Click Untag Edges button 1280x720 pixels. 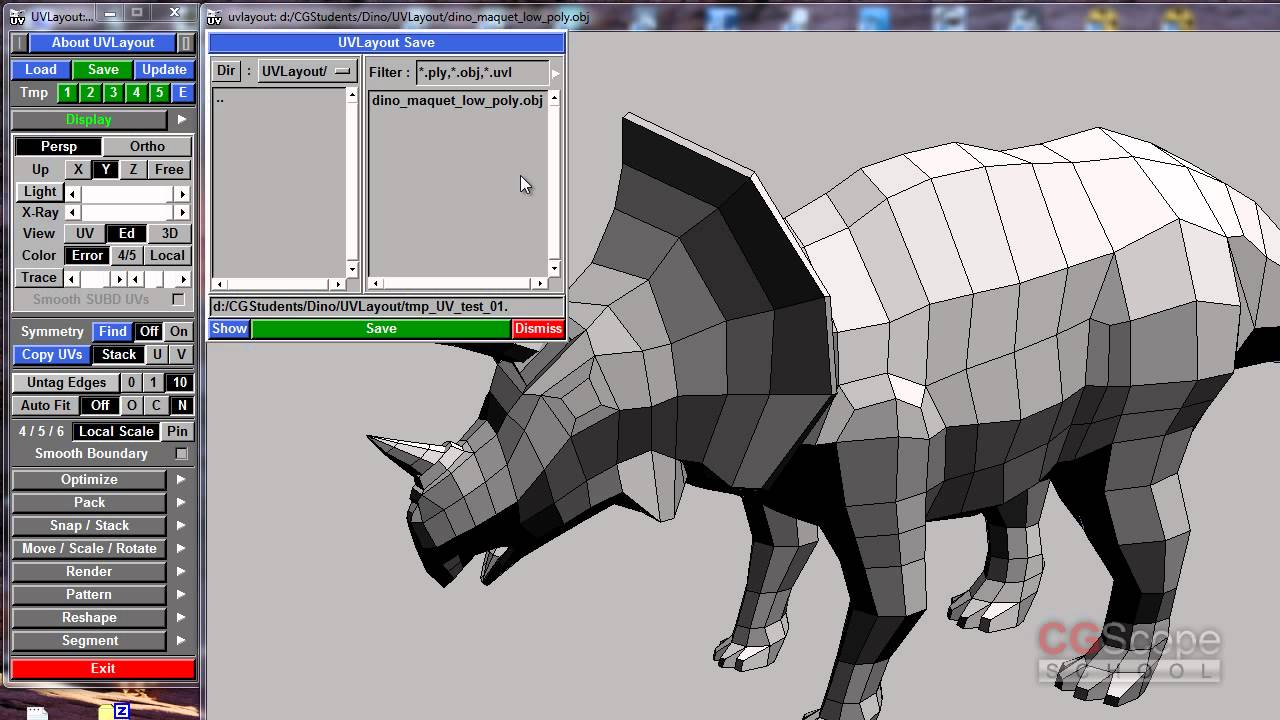click(x=66, y=383)
